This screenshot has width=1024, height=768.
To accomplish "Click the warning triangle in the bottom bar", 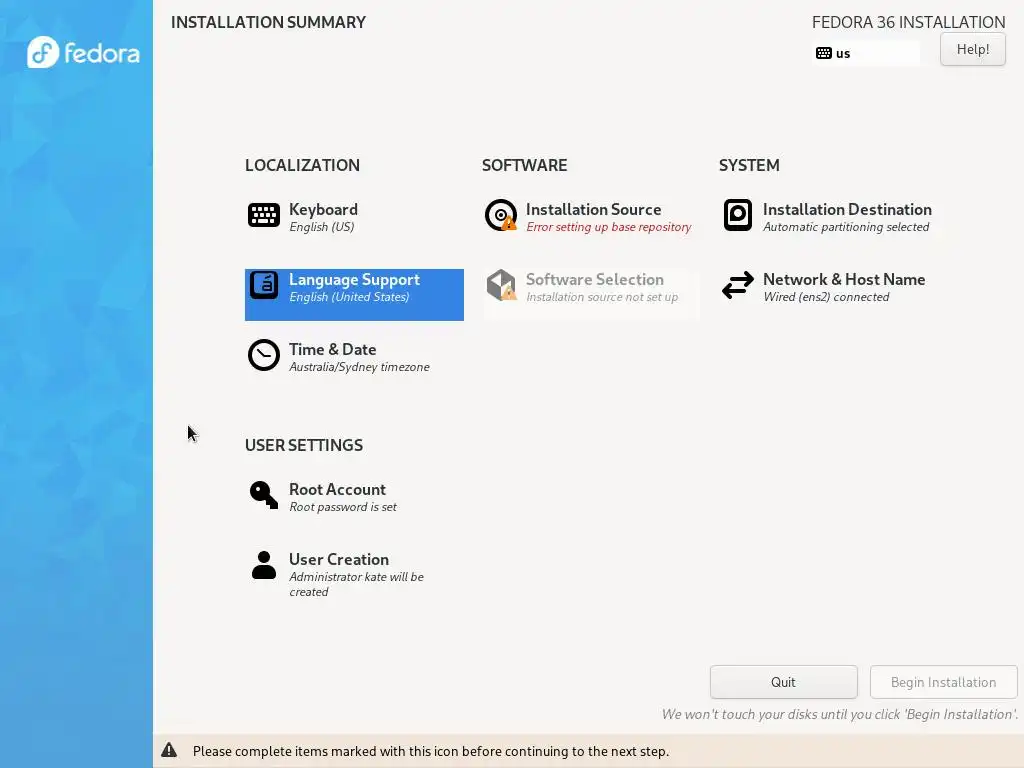I will 169,750.
